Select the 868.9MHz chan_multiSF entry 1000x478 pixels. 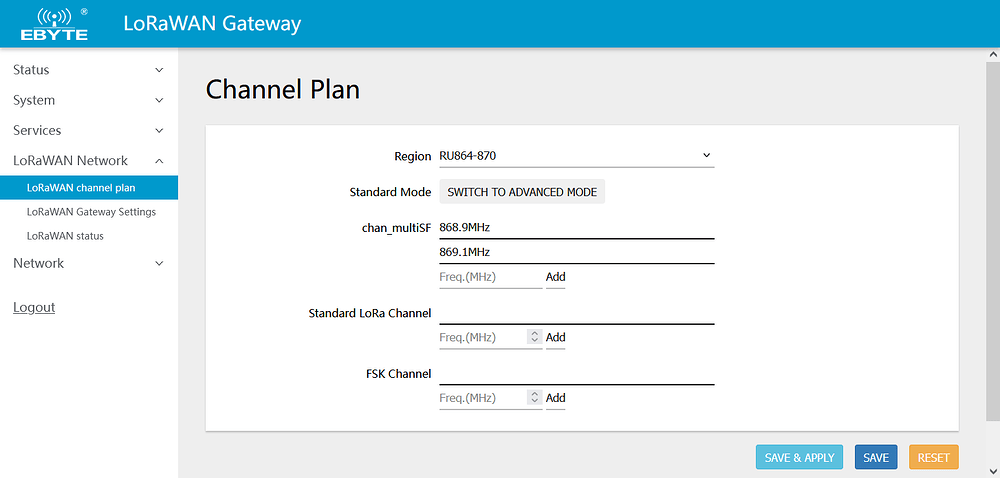coord(576,227)
